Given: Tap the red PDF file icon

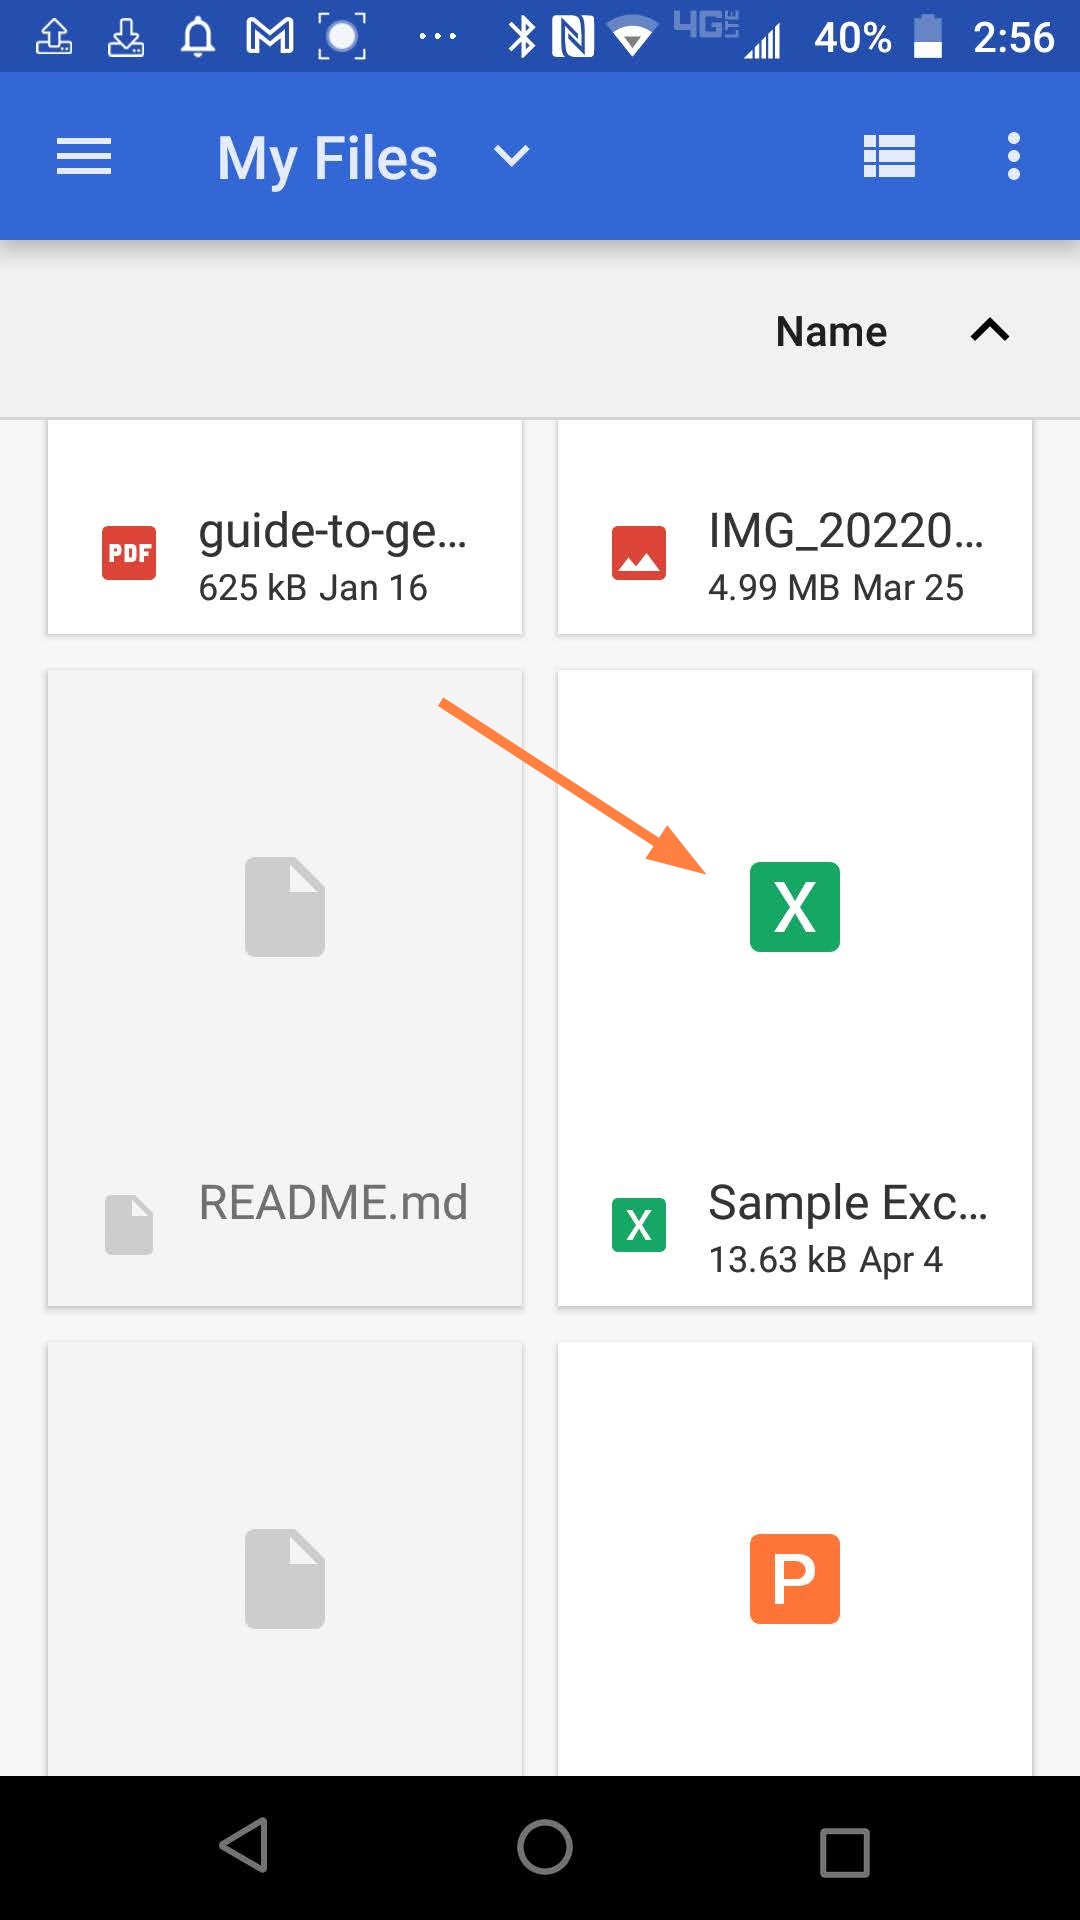Looking at the screenshot, I should pyautogui.click(x=129, y=553).
